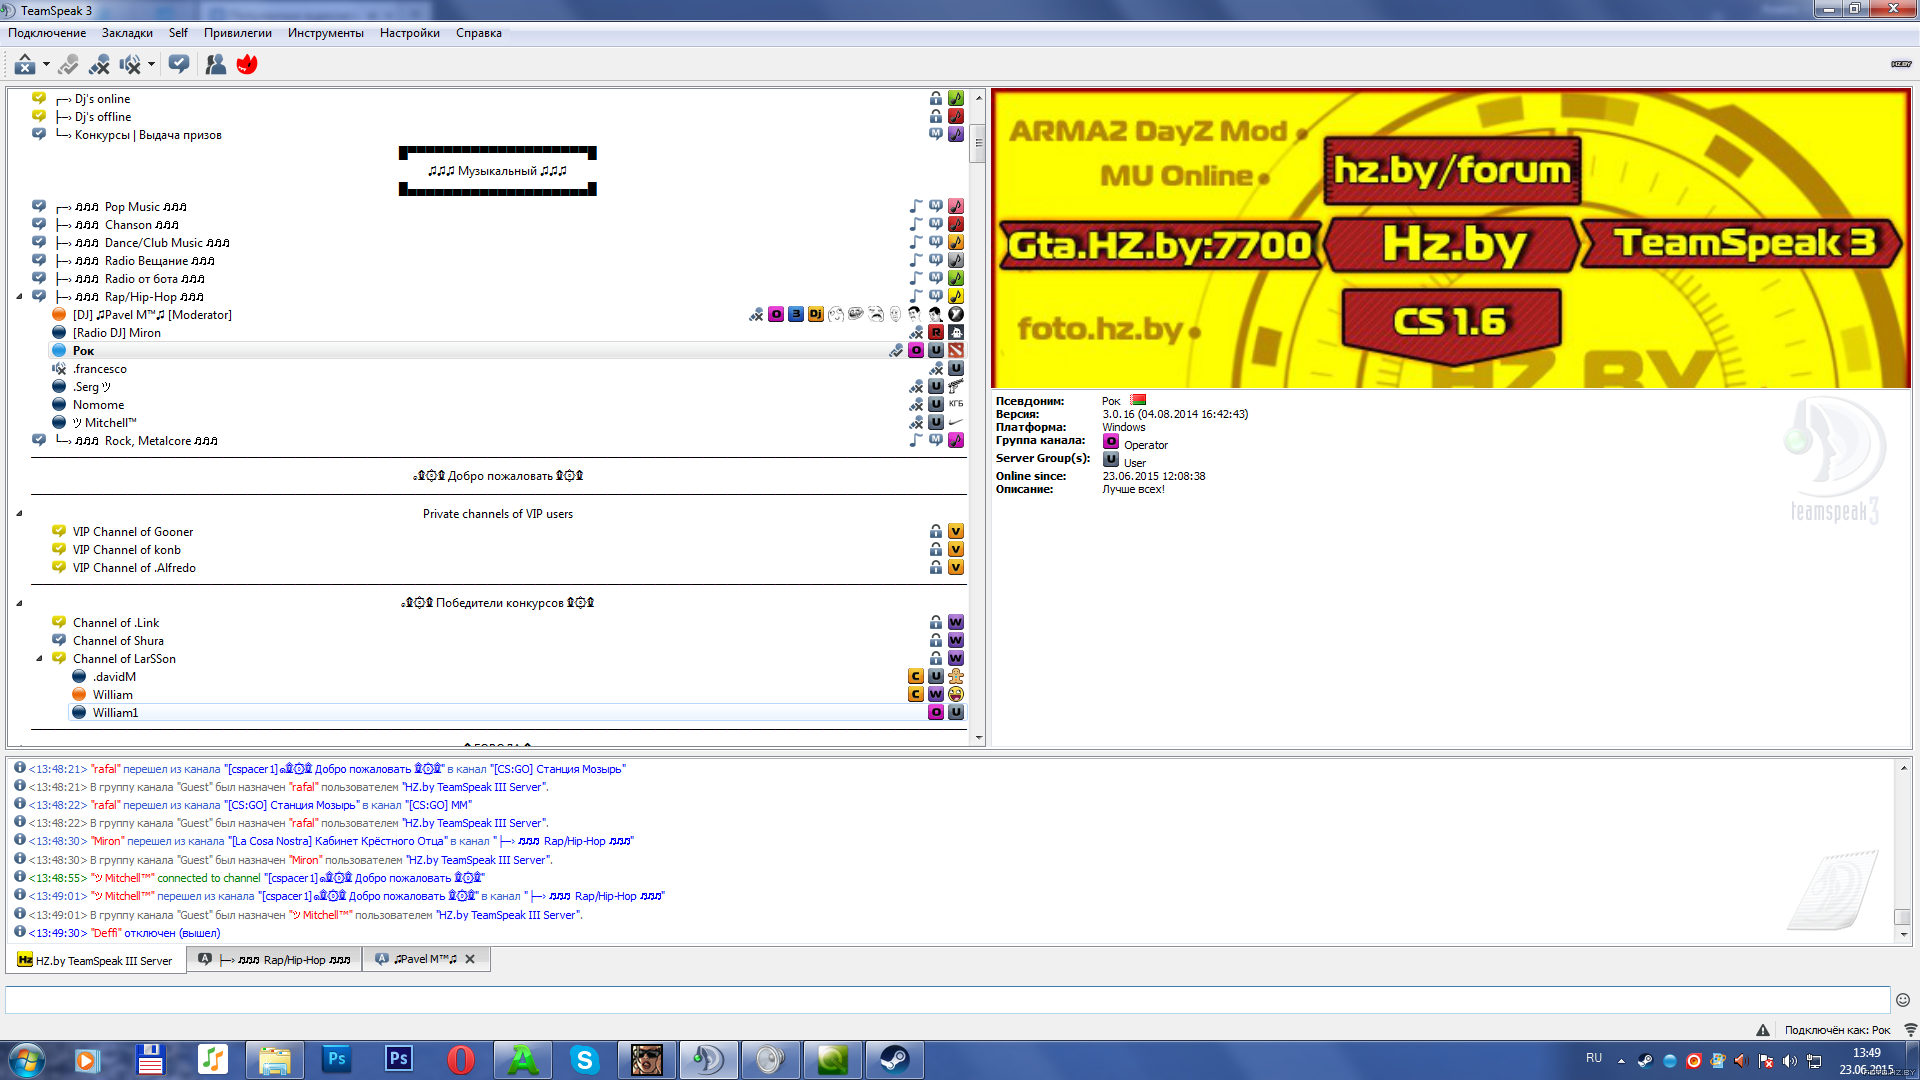Click the music note icon beside Pop Music
This screenshot has height=1080, width=1920.
pos(916,207)
